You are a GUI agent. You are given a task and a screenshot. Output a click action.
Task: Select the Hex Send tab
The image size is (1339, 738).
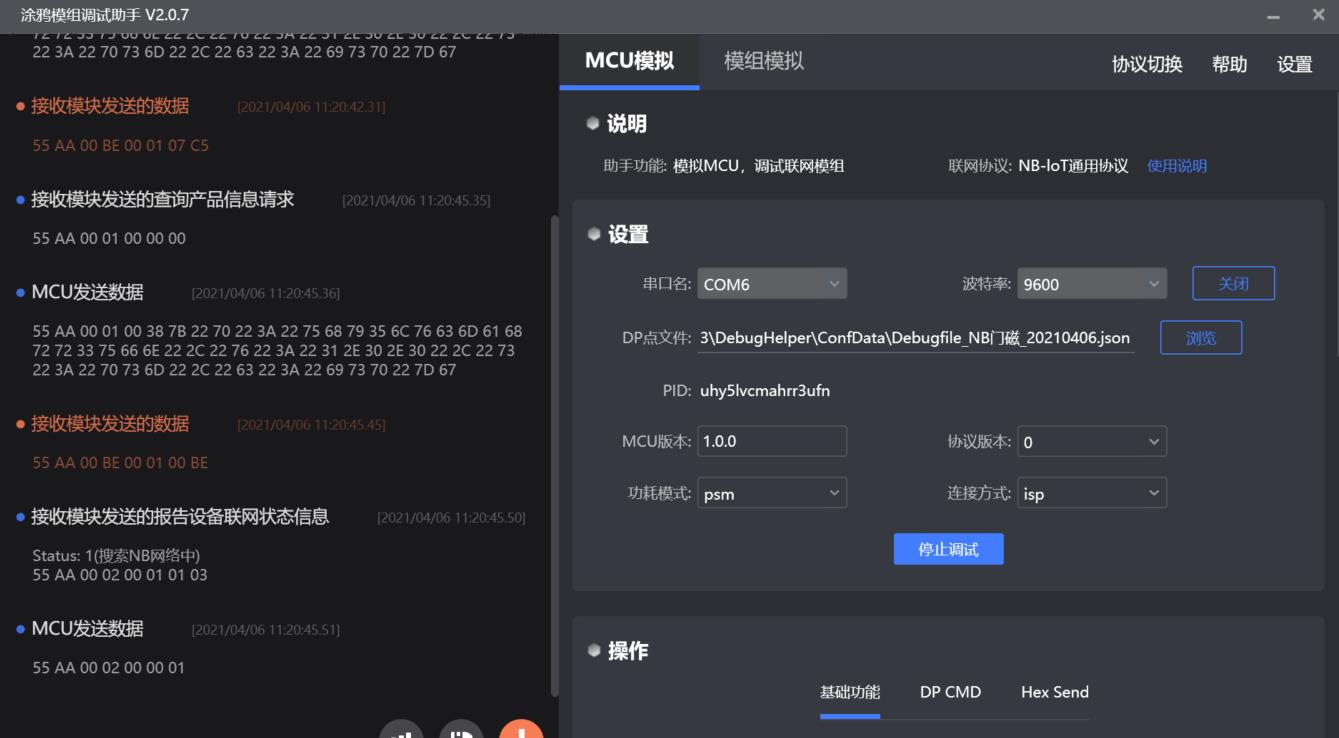click(x=1054, y=692)
